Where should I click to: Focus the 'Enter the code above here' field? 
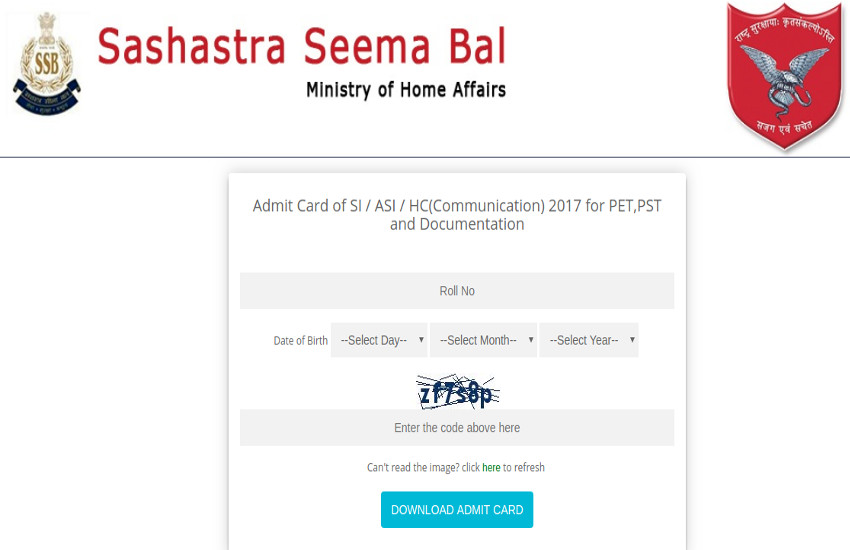[x=457, y=428]
